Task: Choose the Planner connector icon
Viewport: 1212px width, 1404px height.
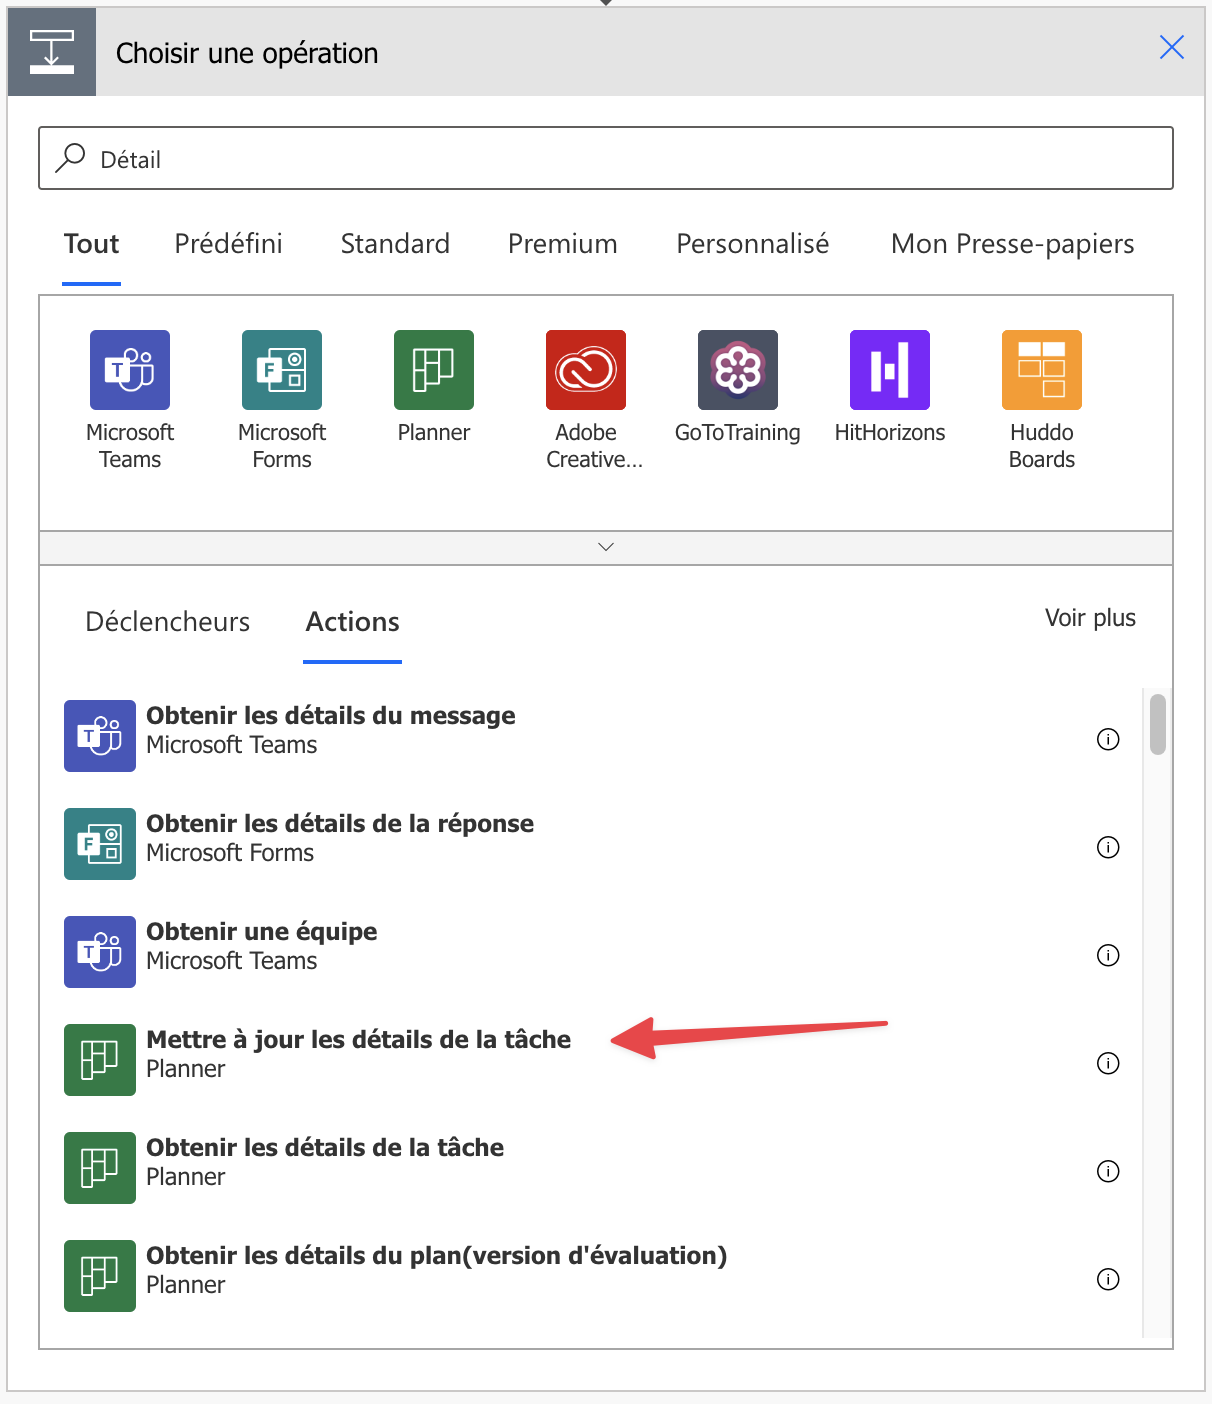Action: 434,370
